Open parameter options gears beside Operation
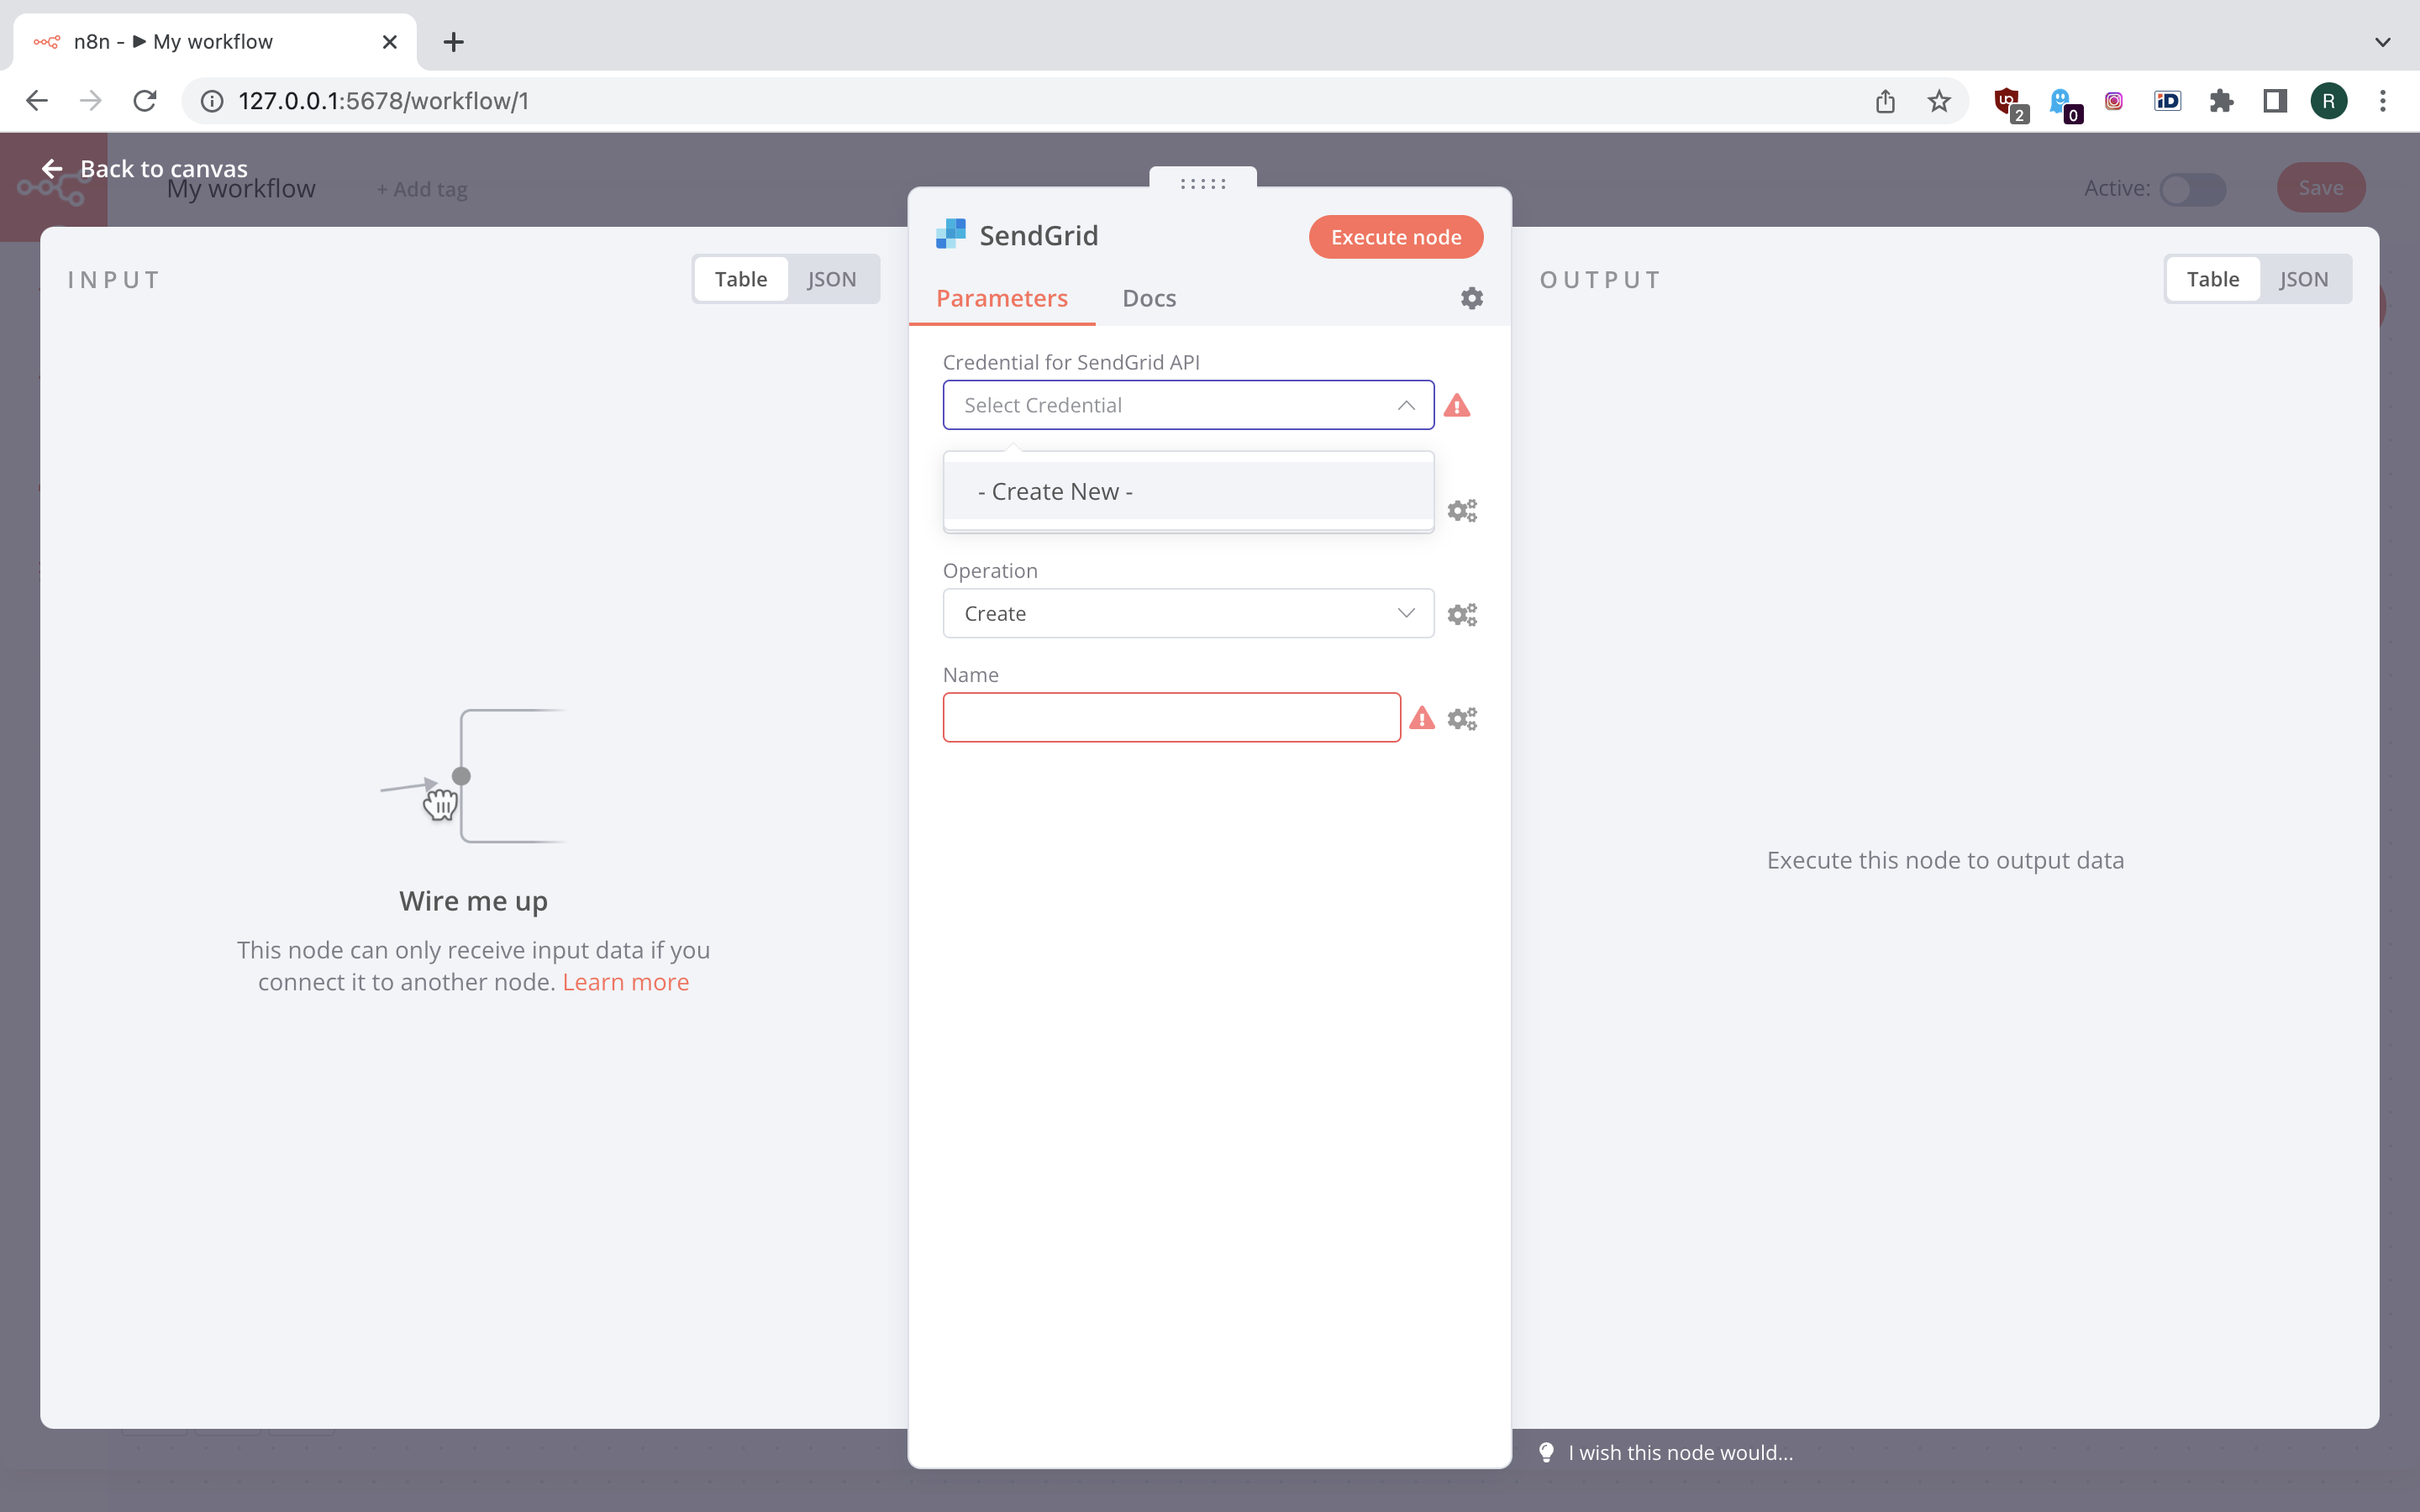The height and width of the screenshot is (1512, 2420). pos(1462,614)
